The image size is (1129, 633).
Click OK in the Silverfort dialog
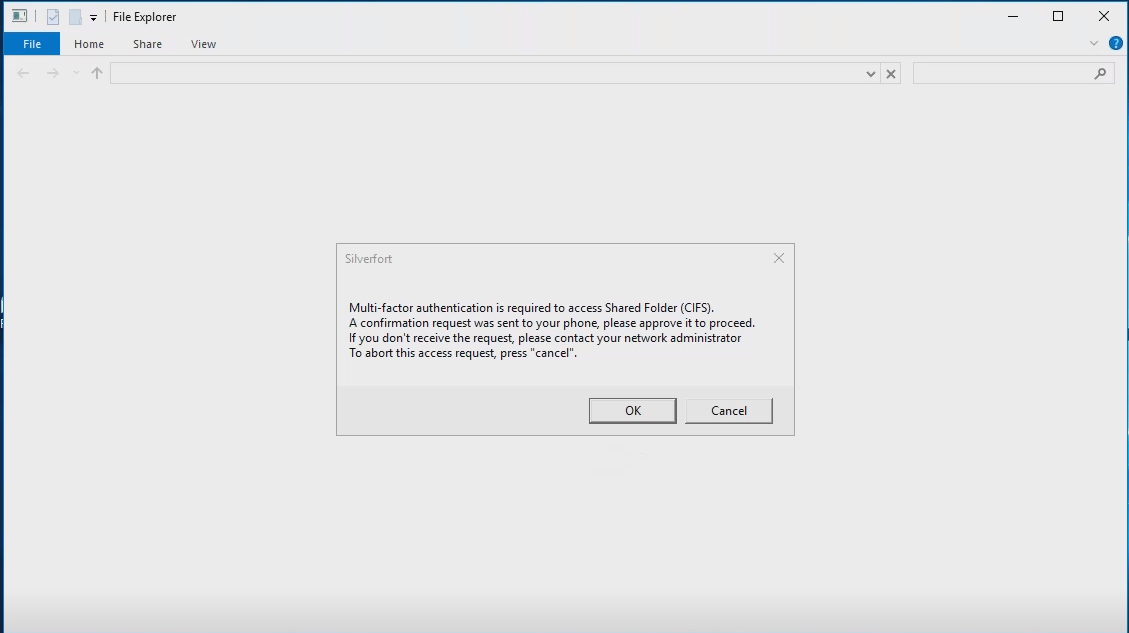coord(632,410)
